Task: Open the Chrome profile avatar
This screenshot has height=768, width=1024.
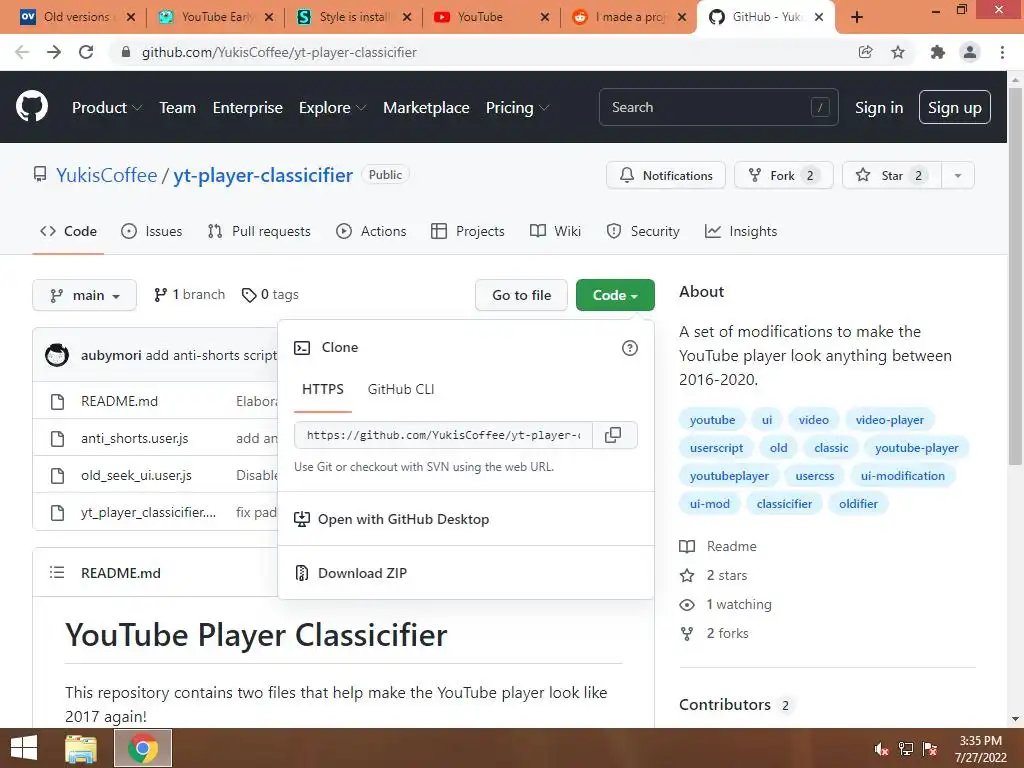Action: (970, 52)
